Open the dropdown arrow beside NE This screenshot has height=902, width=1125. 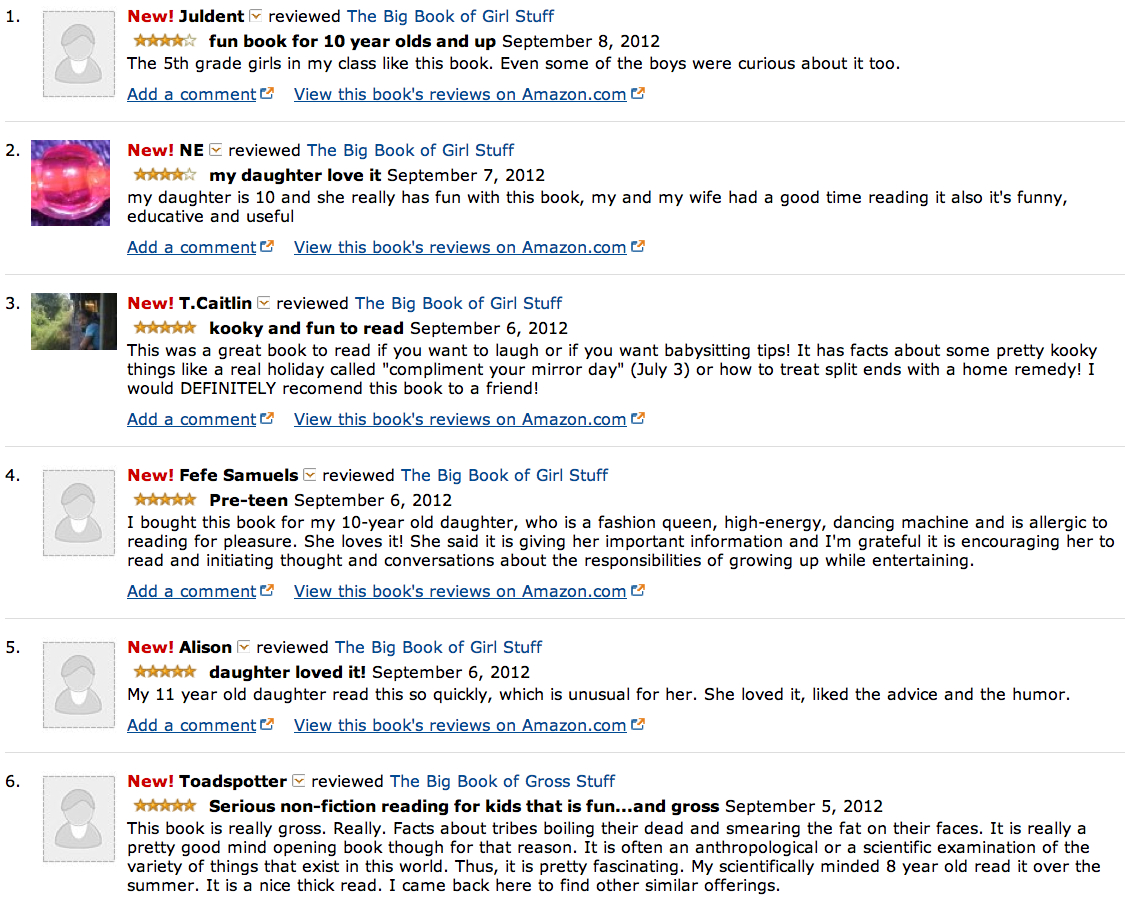216,150
